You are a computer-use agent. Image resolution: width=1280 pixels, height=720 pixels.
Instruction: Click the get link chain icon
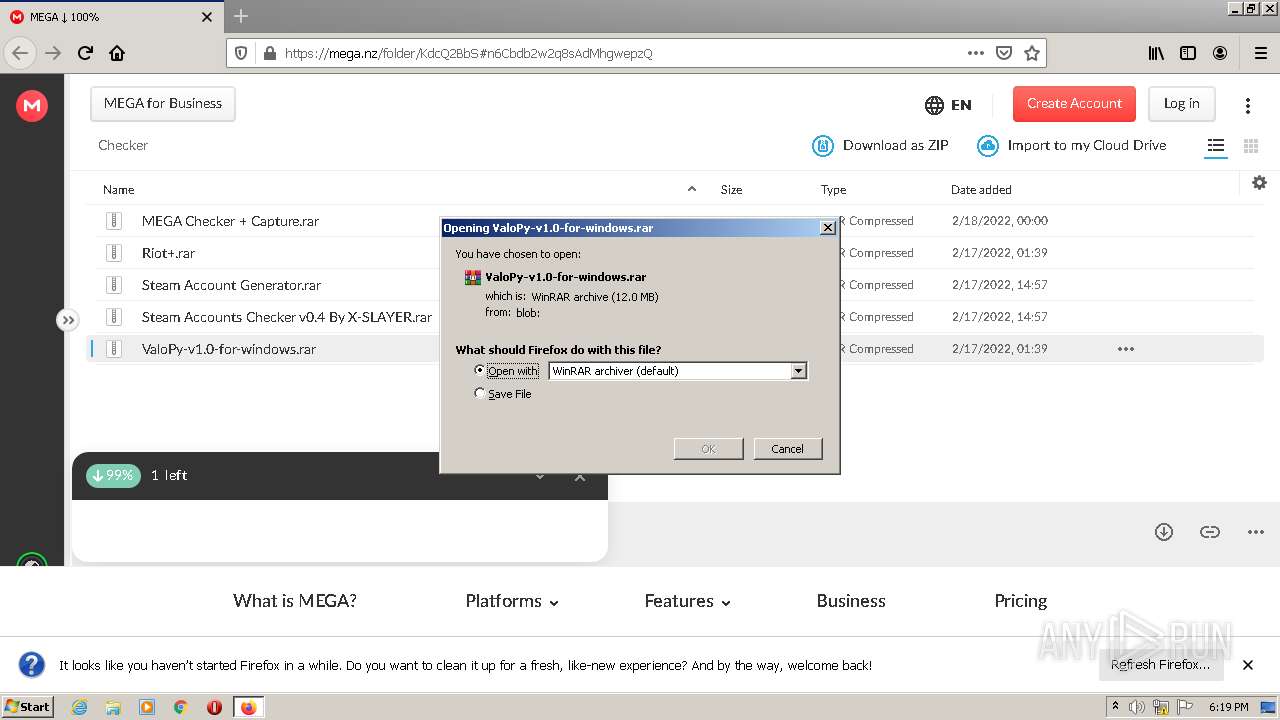[x=1210, y=532]
